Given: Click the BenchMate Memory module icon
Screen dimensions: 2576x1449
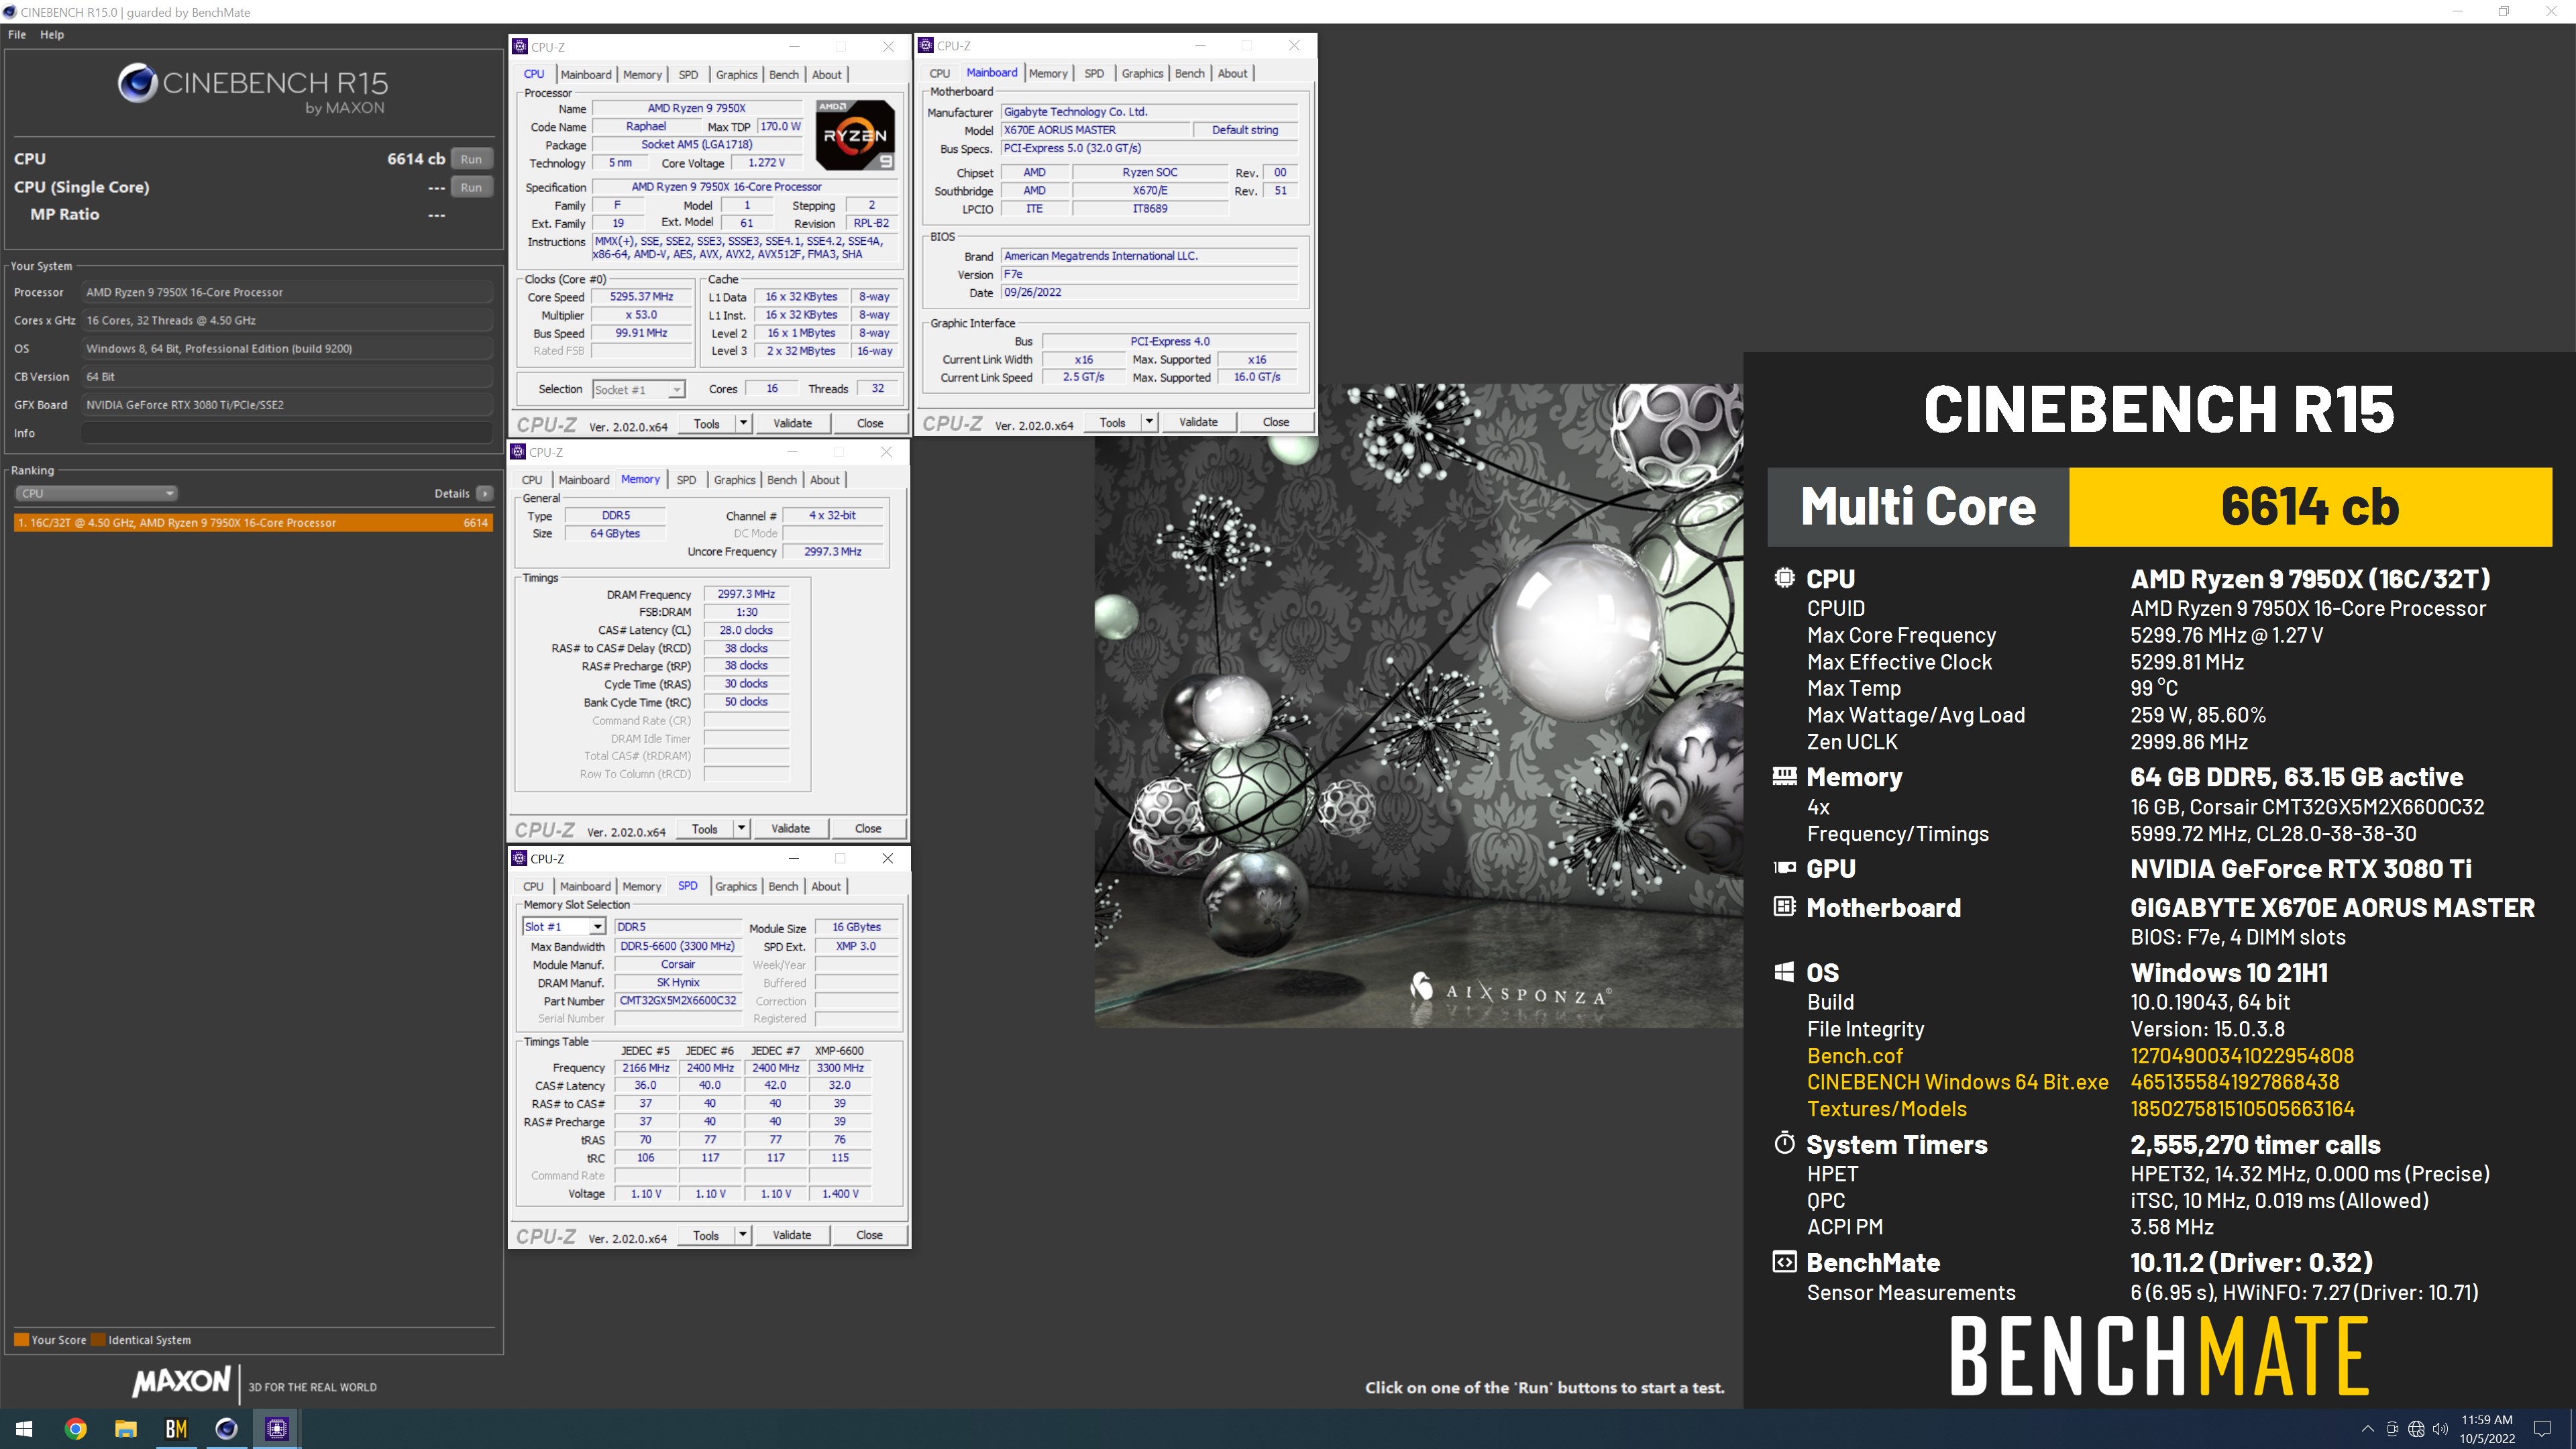Looking at the screenshot, I should click(1784, 776).
